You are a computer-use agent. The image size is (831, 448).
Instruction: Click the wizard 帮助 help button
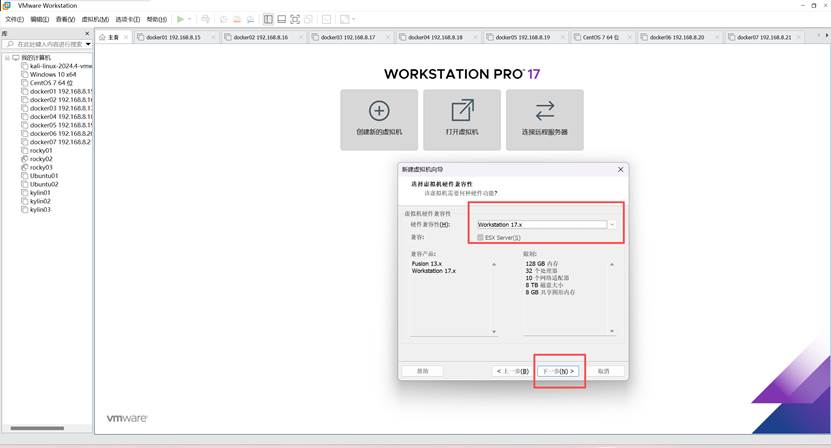(x=422, y=371)
